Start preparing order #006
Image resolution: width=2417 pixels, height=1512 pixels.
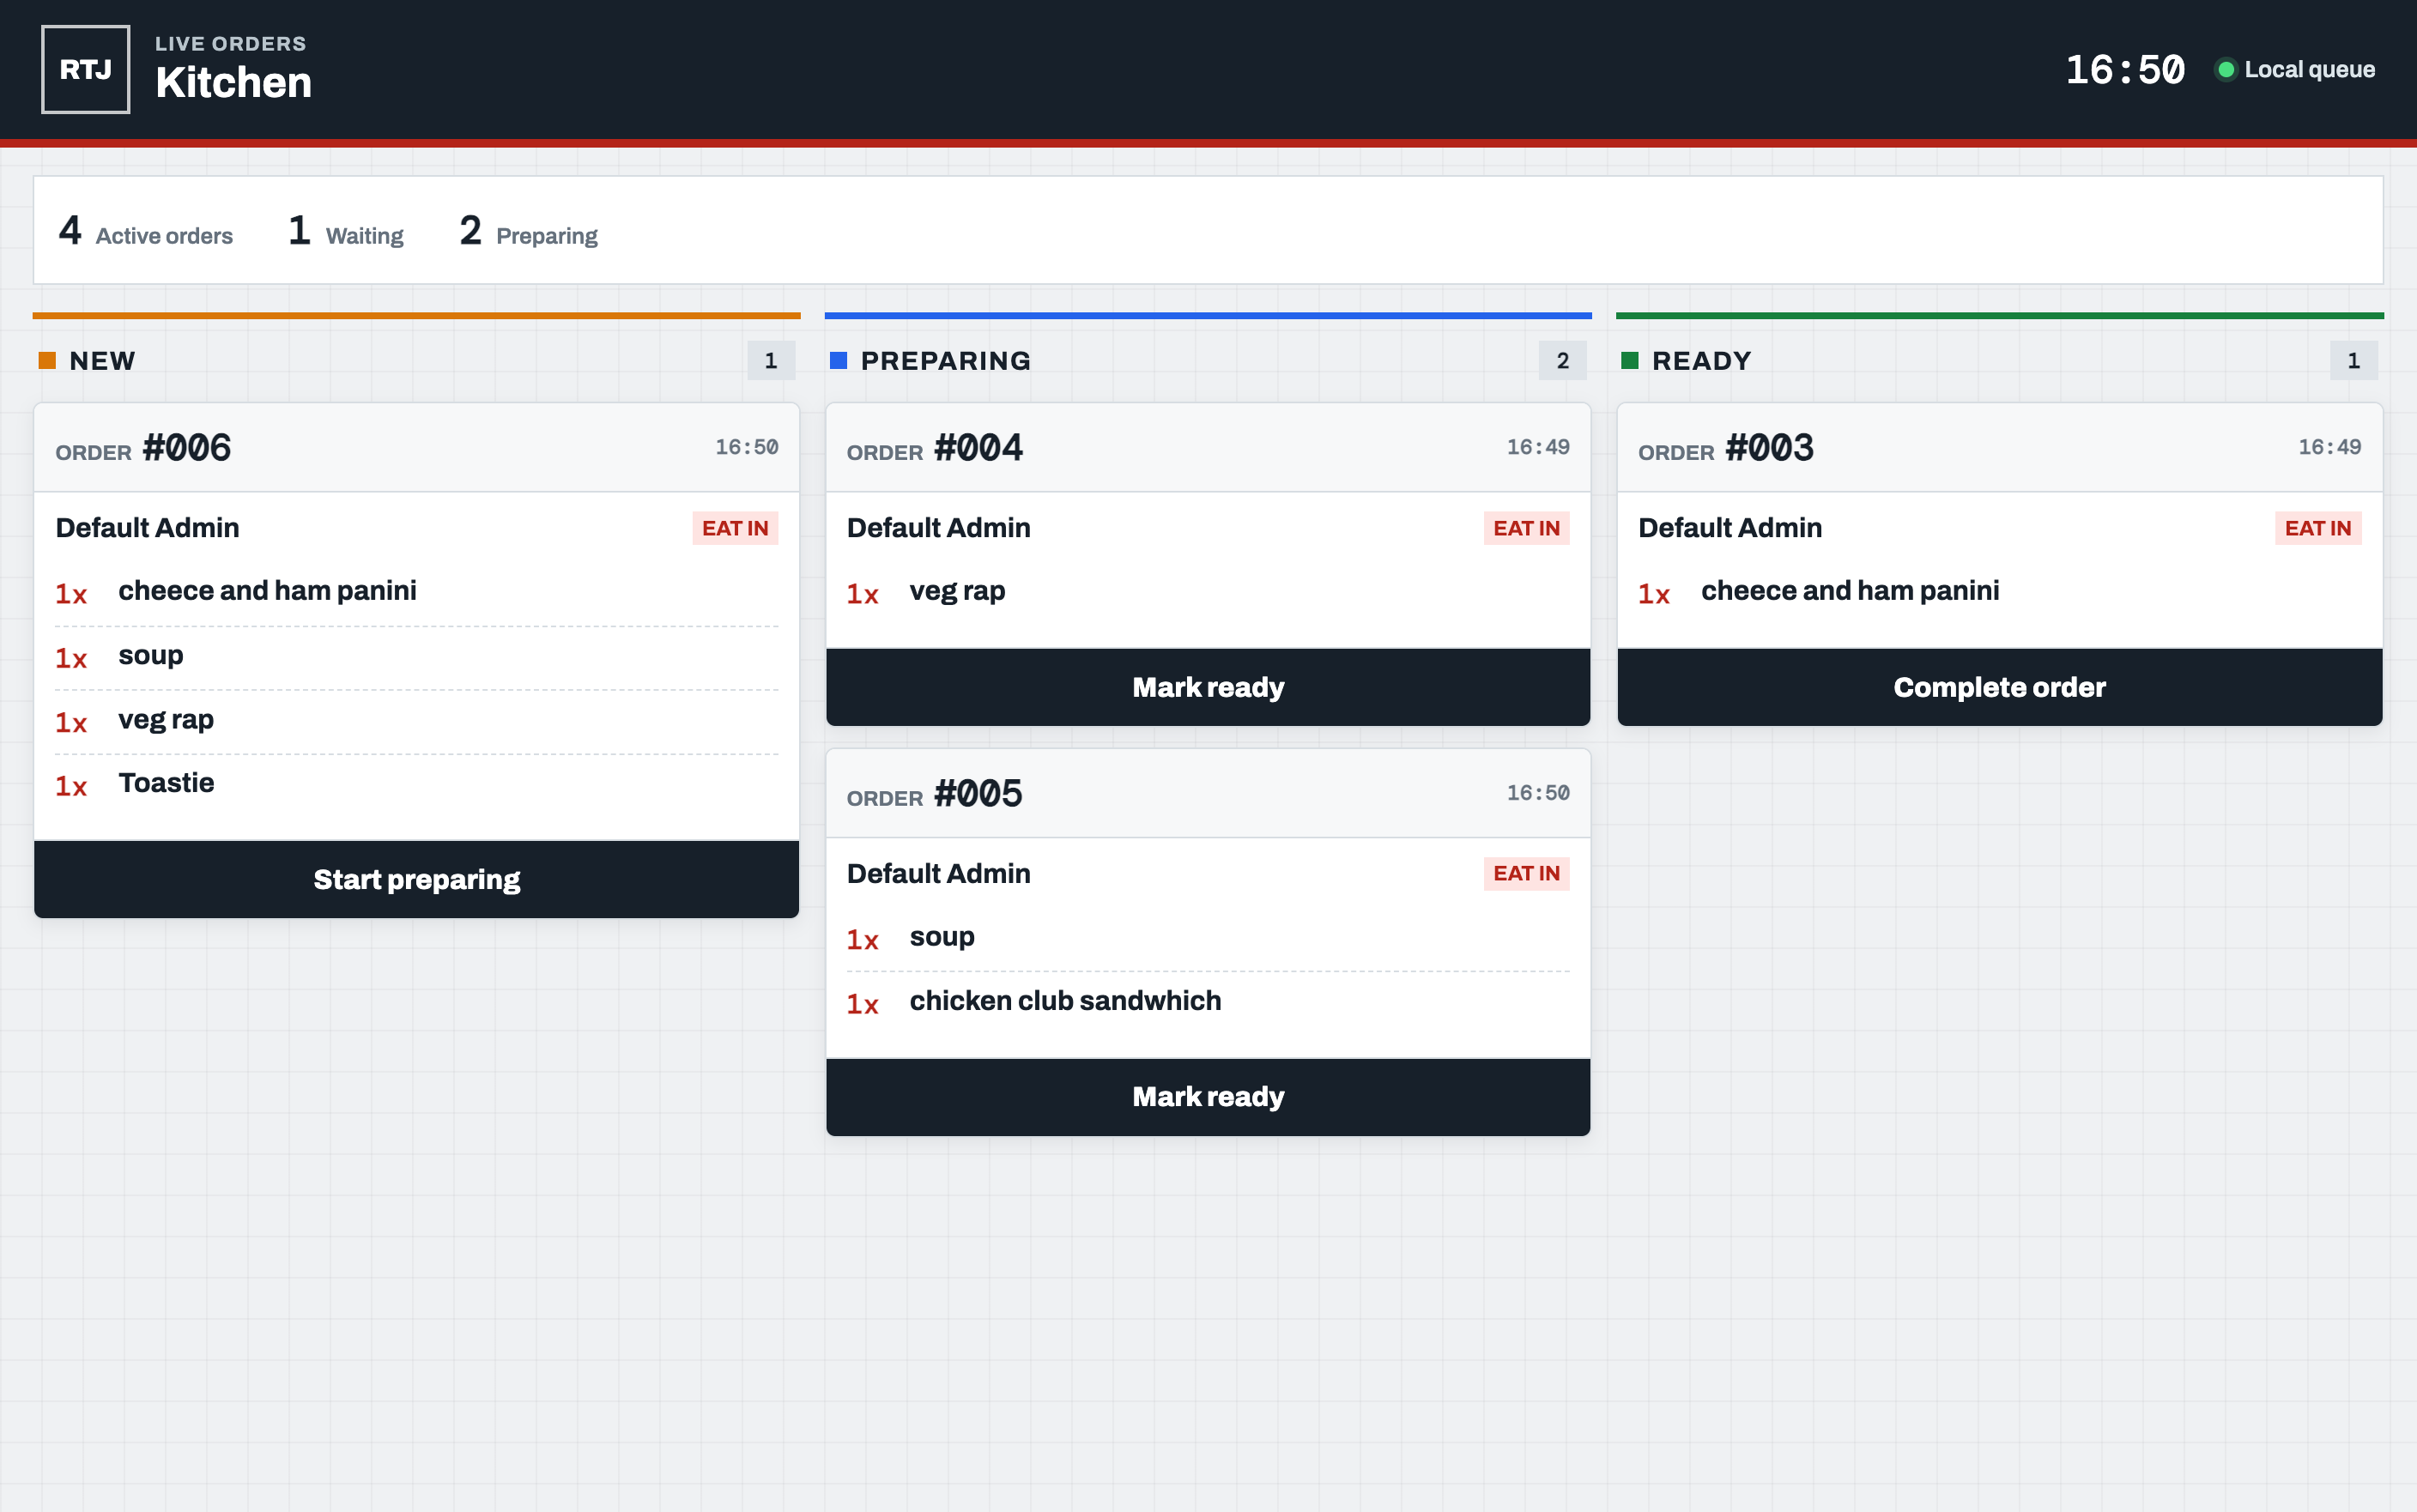click(x=416, y=879)
